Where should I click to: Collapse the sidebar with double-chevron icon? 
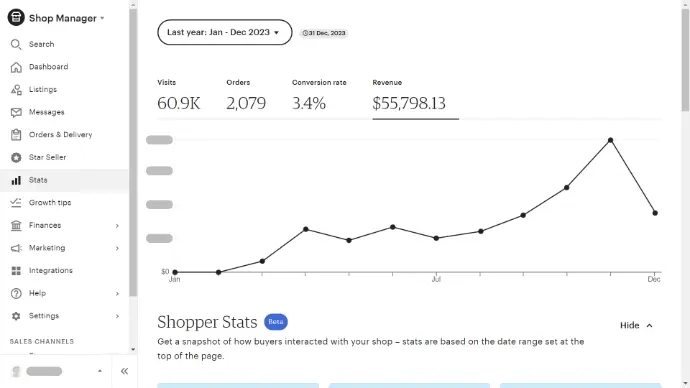tap(125, 371)
